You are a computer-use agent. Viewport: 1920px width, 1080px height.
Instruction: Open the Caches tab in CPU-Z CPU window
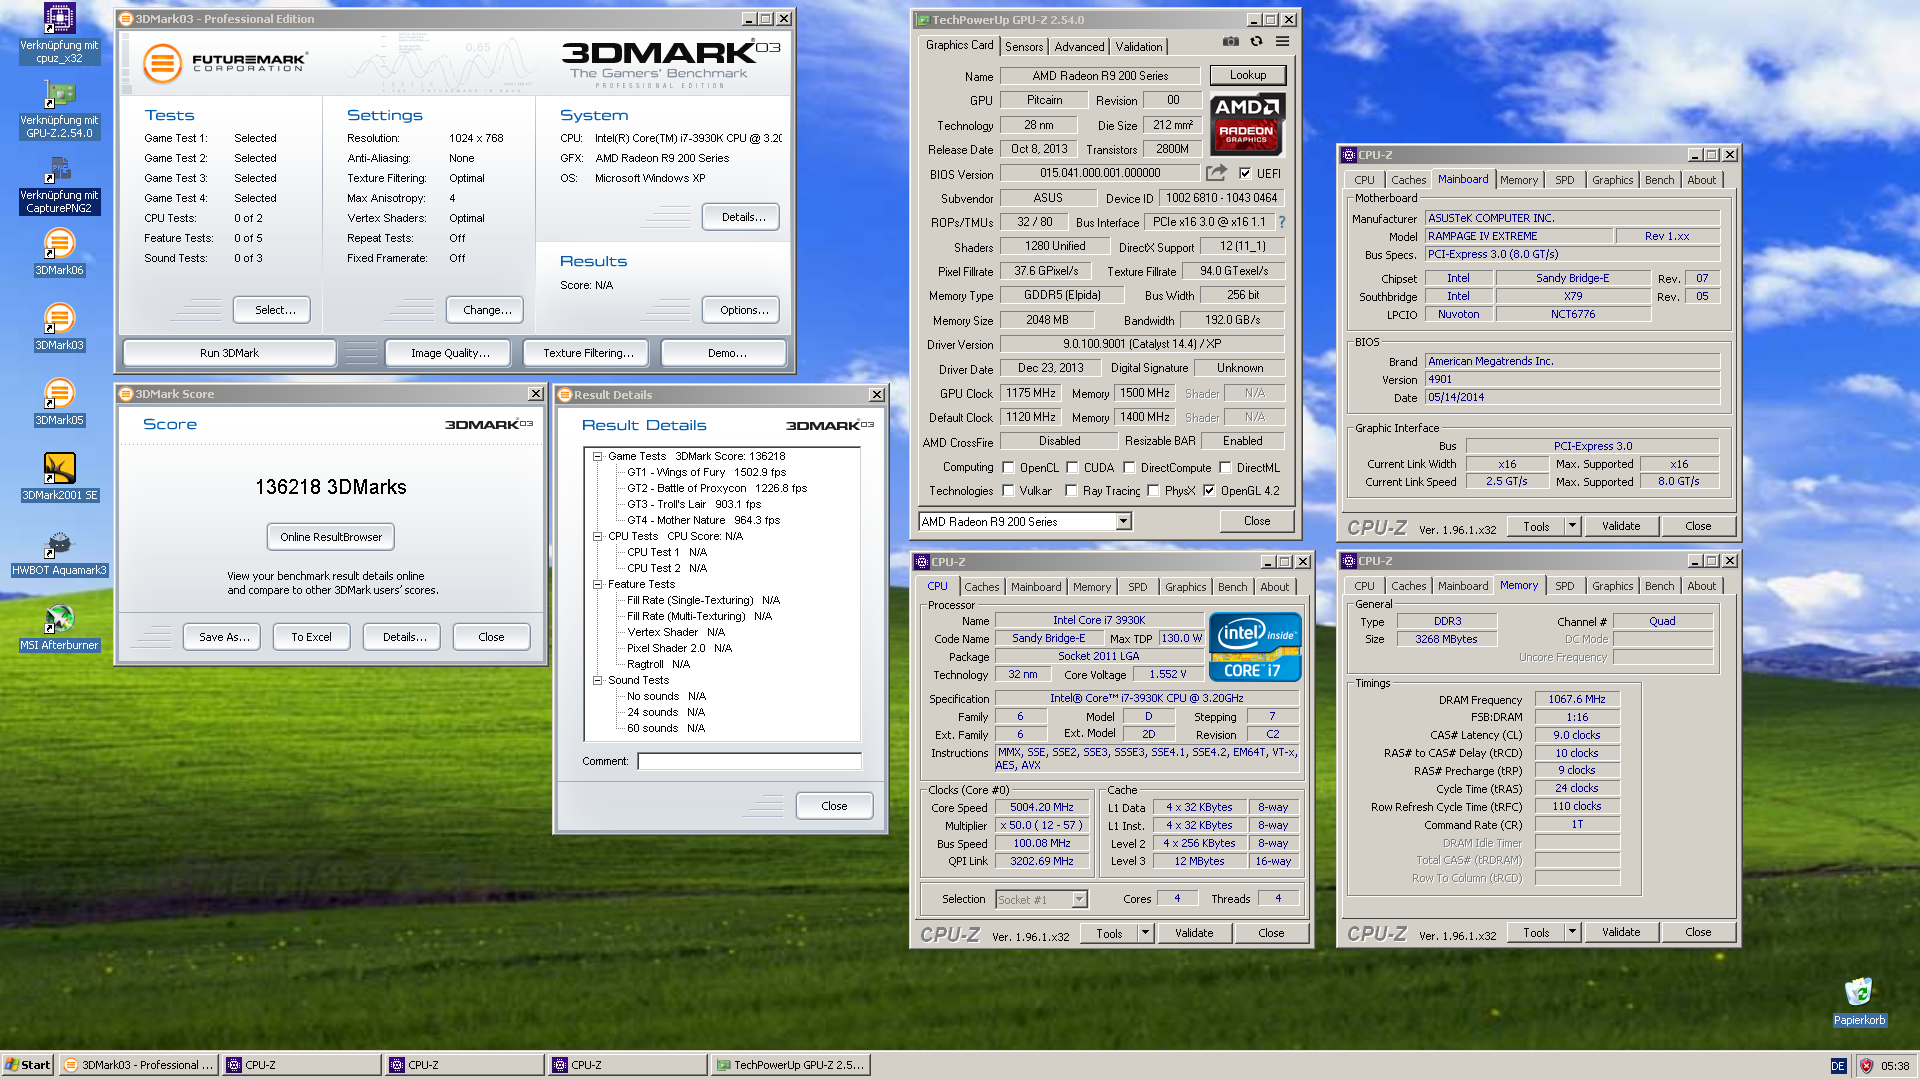(x=981, y=587)
